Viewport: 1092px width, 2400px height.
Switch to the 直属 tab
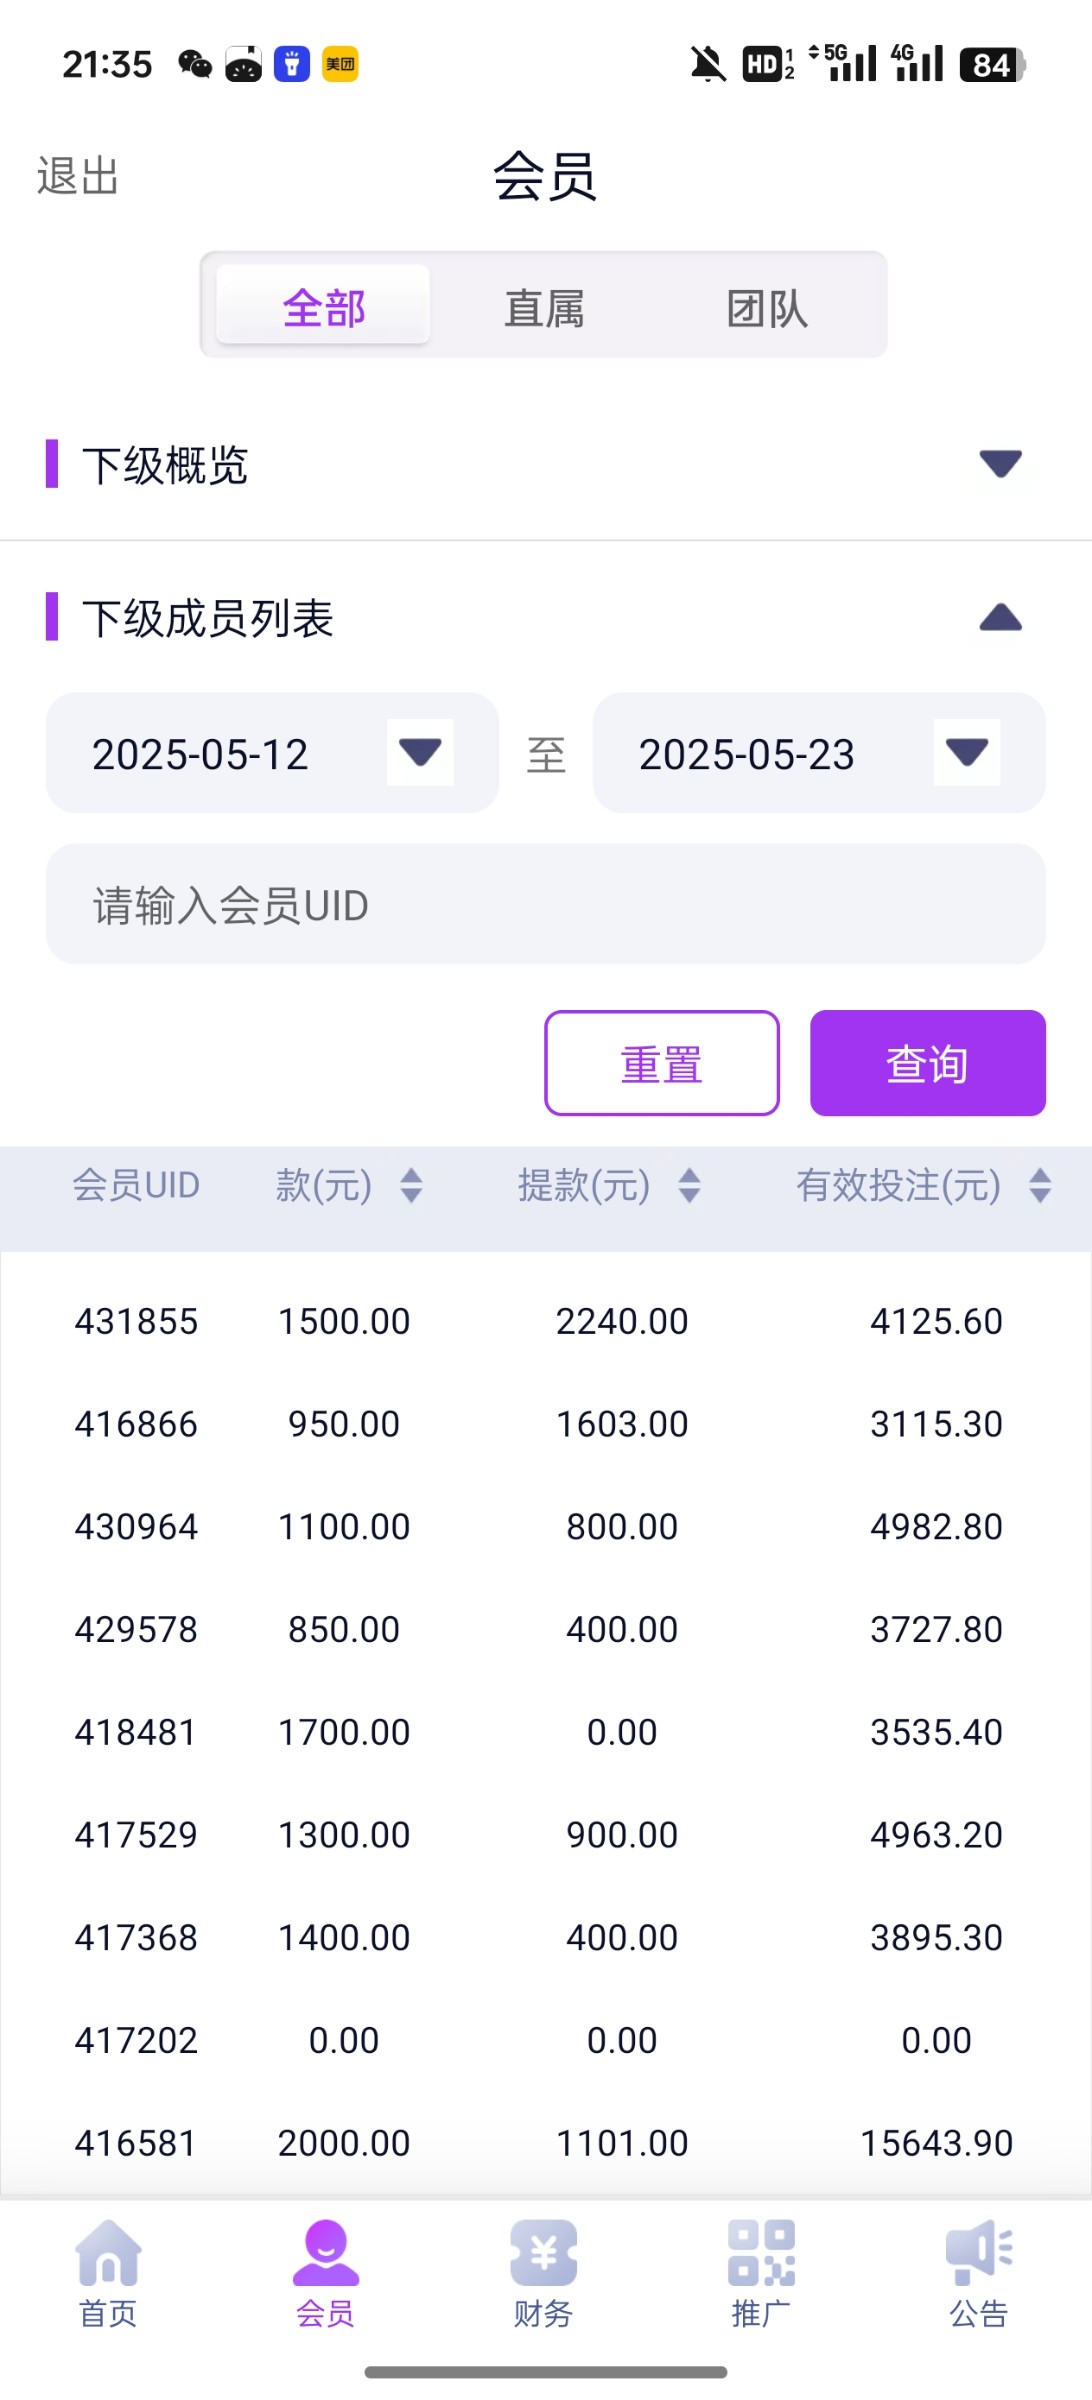tap(544, 306)
